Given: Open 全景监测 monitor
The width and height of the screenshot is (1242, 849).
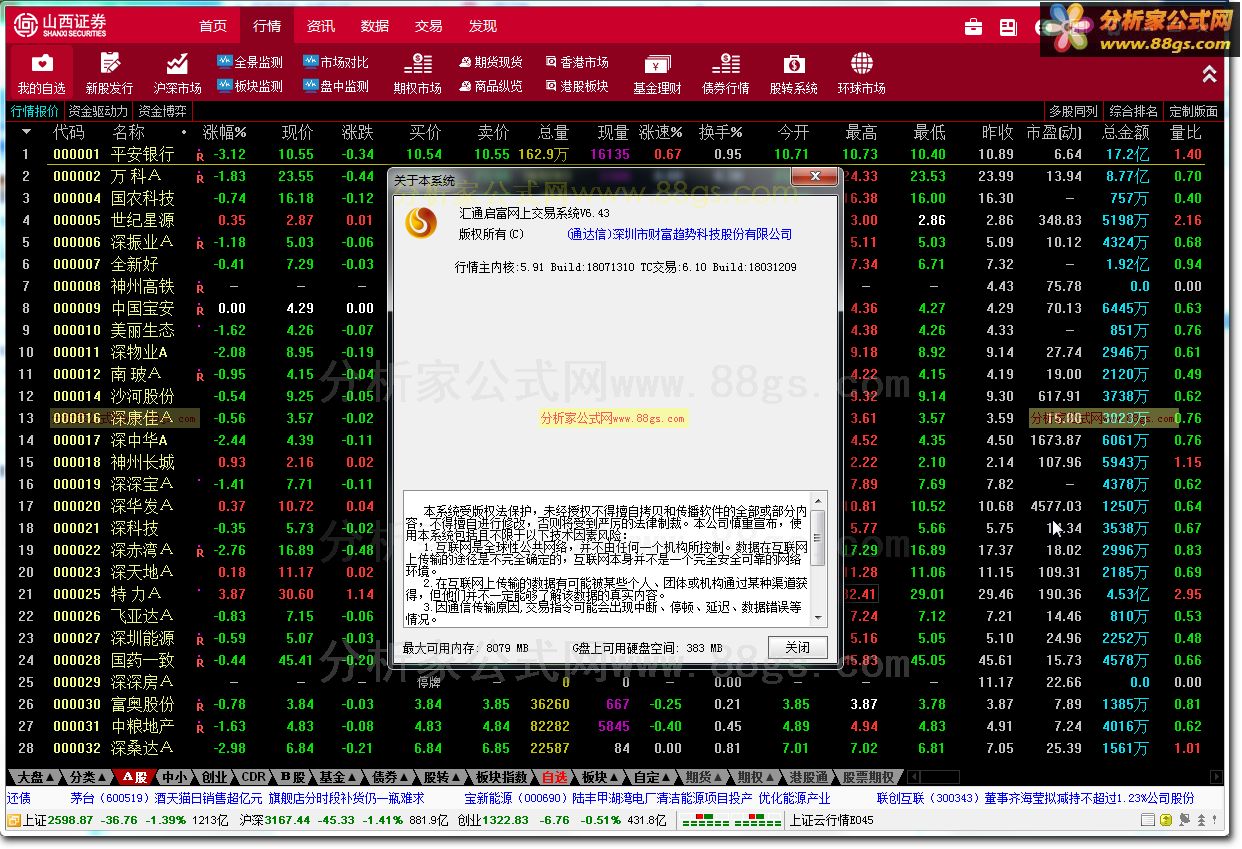Looking at the screenshot, I should click(250, 62).
